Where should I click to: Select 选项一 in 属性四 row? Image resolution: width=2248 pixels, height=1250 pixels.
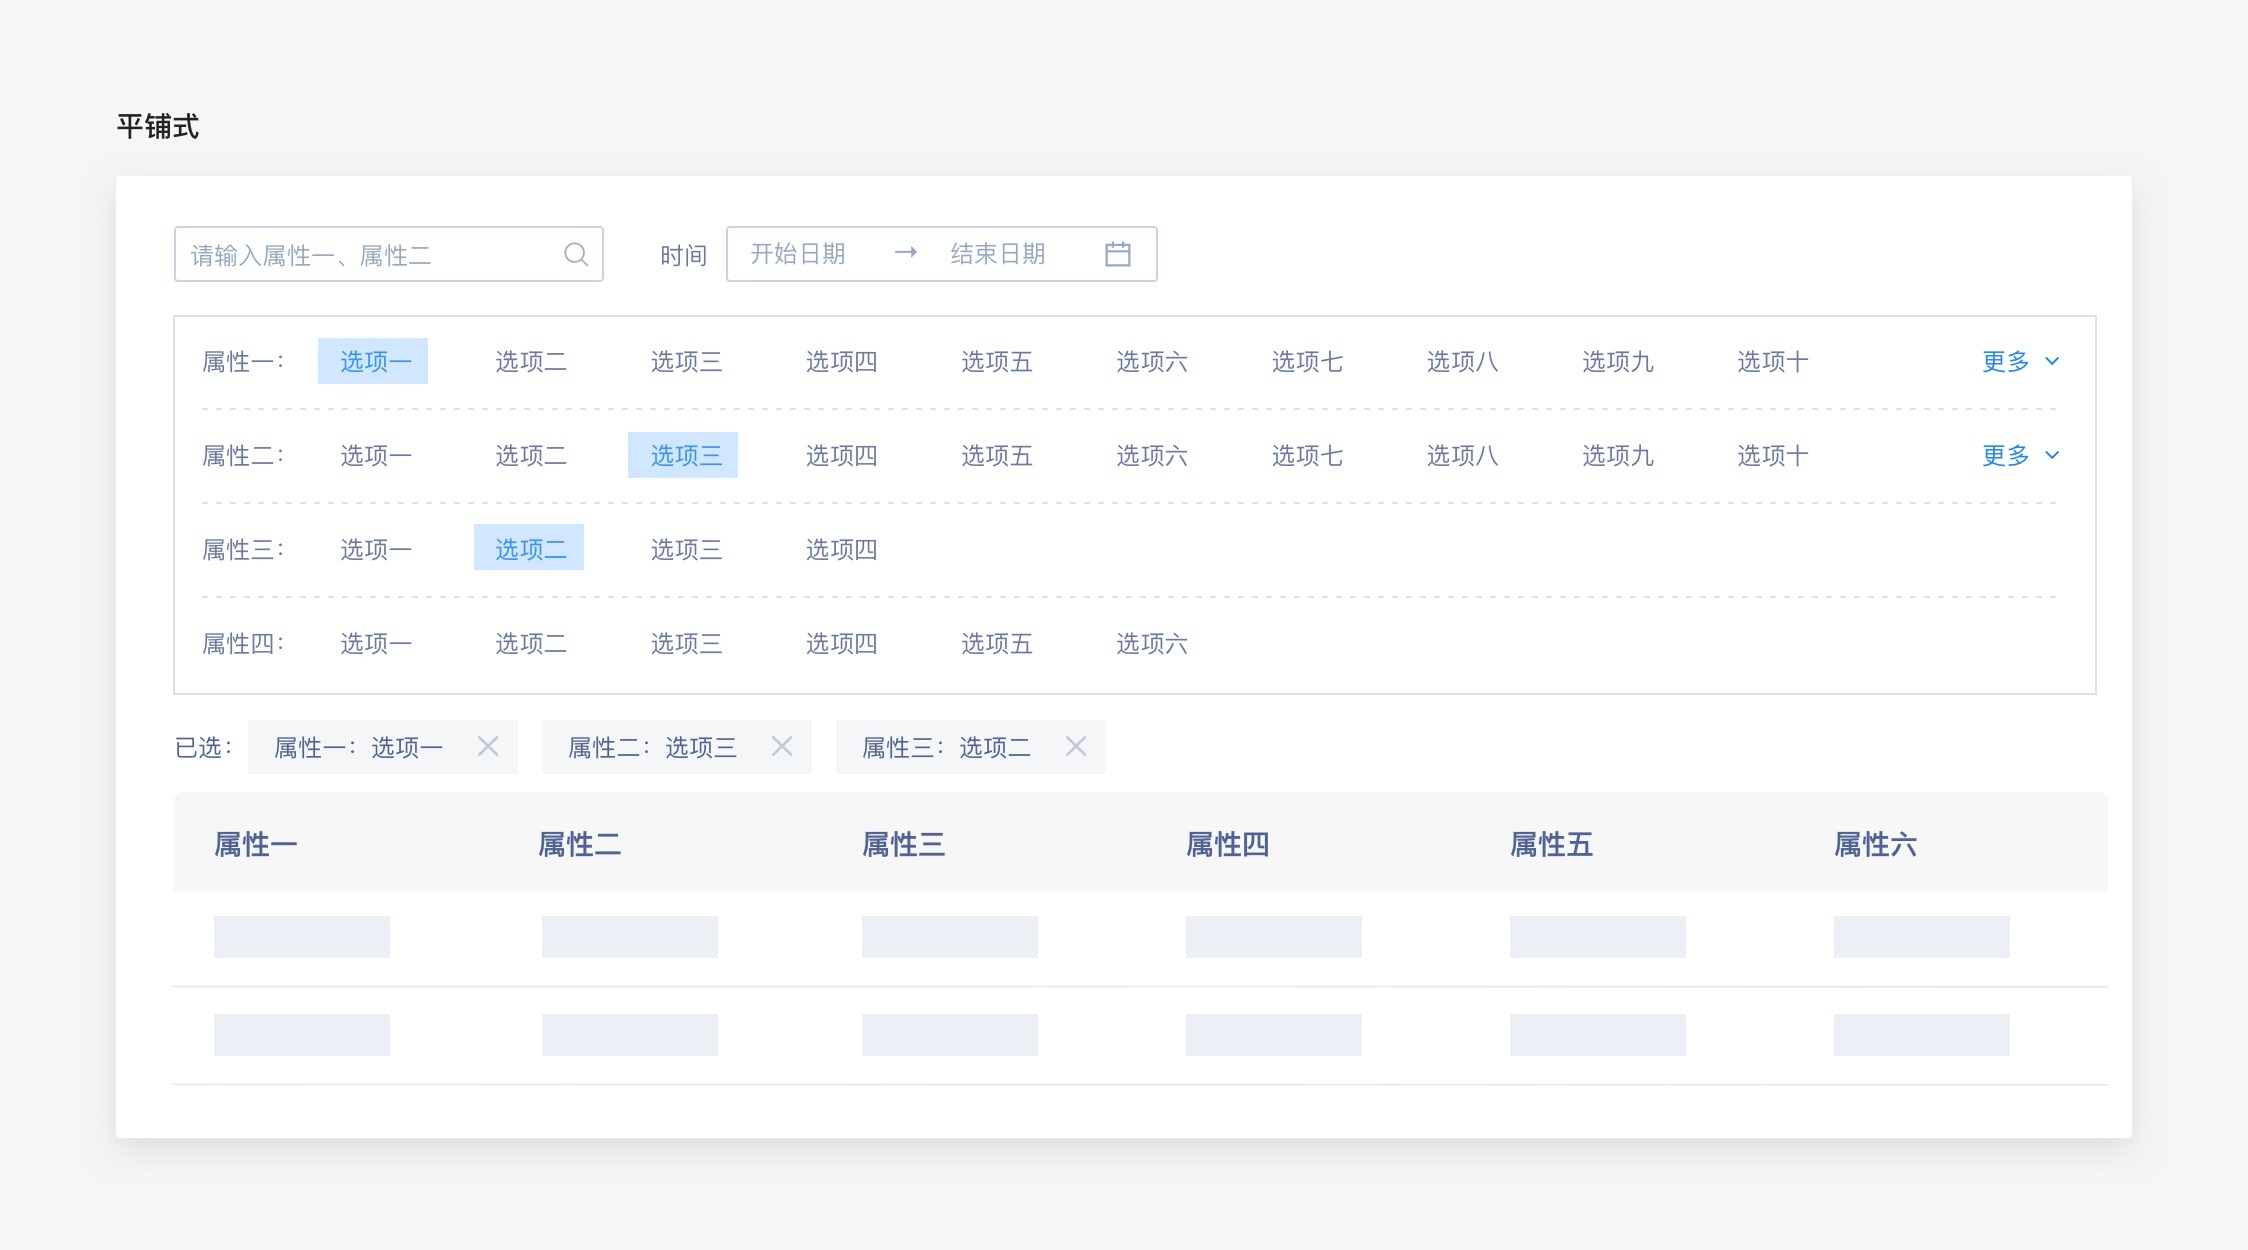(376, 643)
